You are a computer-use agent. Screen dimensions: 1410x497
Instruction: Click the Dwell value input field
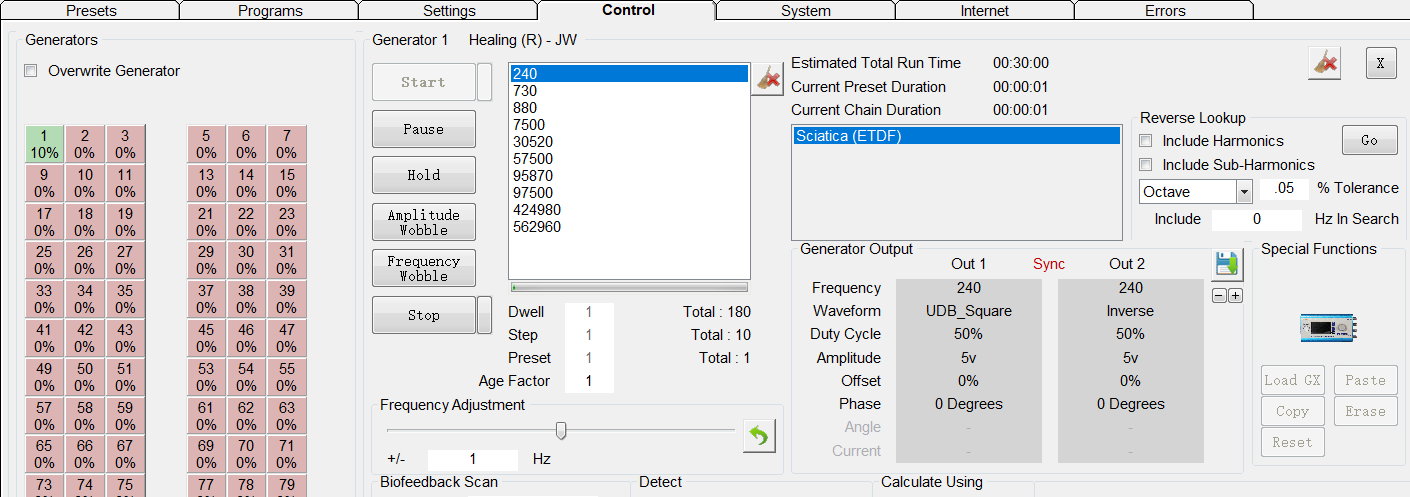(x=589, y=312)
